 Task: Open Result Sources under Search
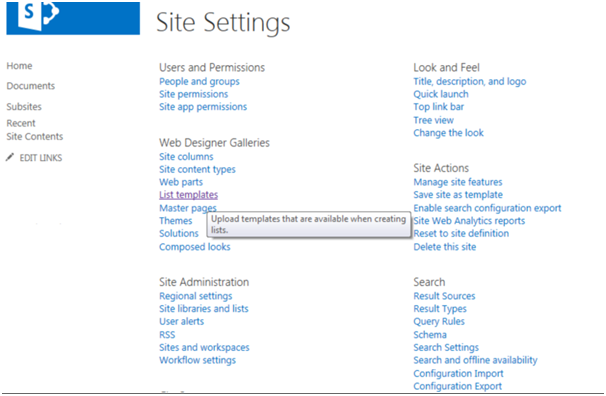tap(444, 296)
